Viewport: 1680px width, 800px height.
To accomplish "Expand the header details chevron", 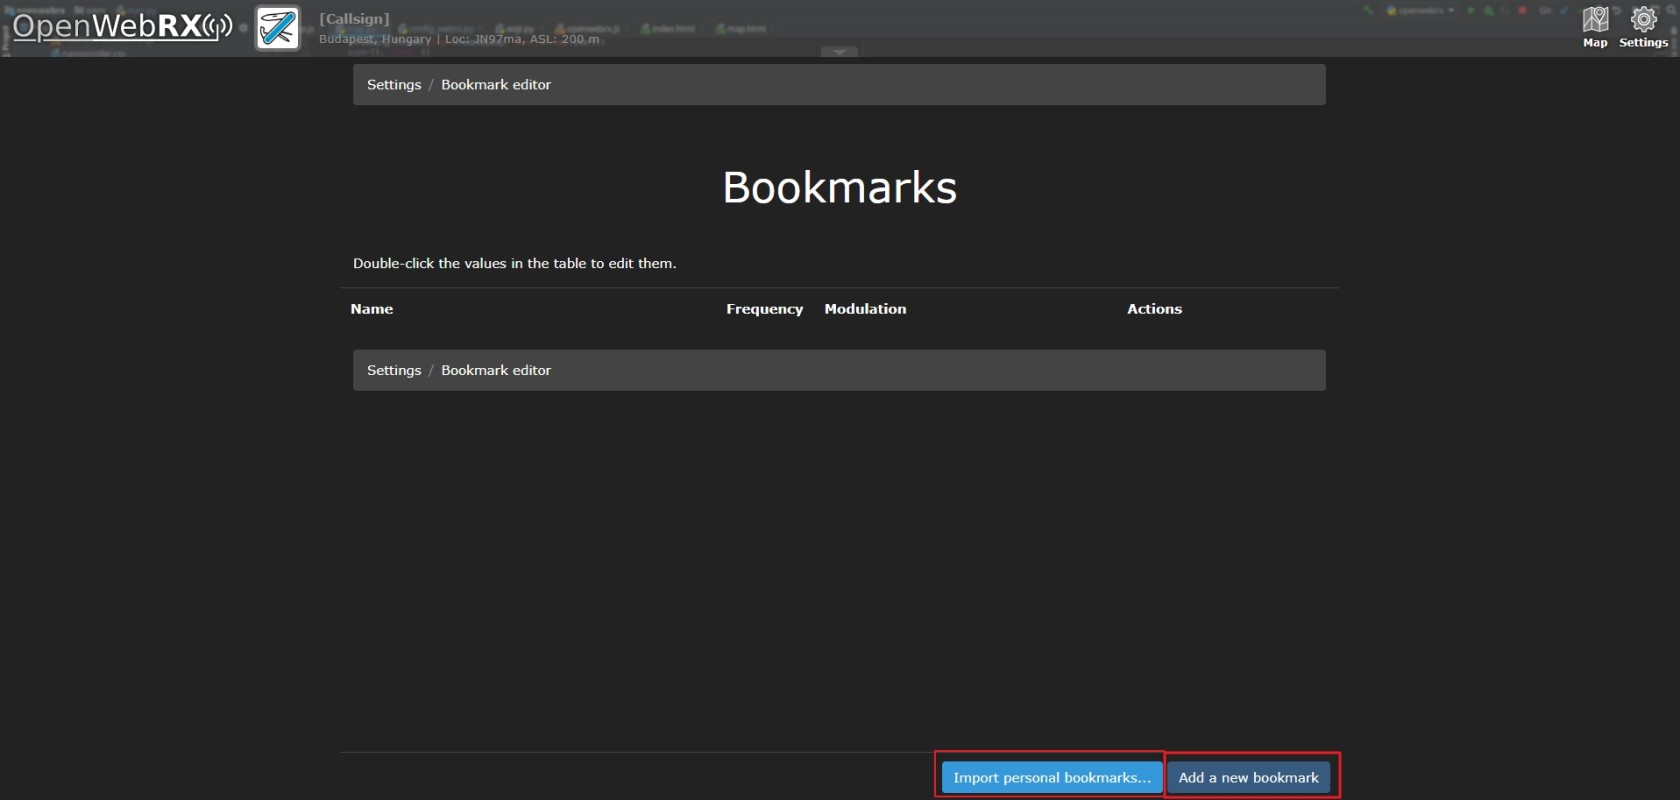I will tap(839, 51).
